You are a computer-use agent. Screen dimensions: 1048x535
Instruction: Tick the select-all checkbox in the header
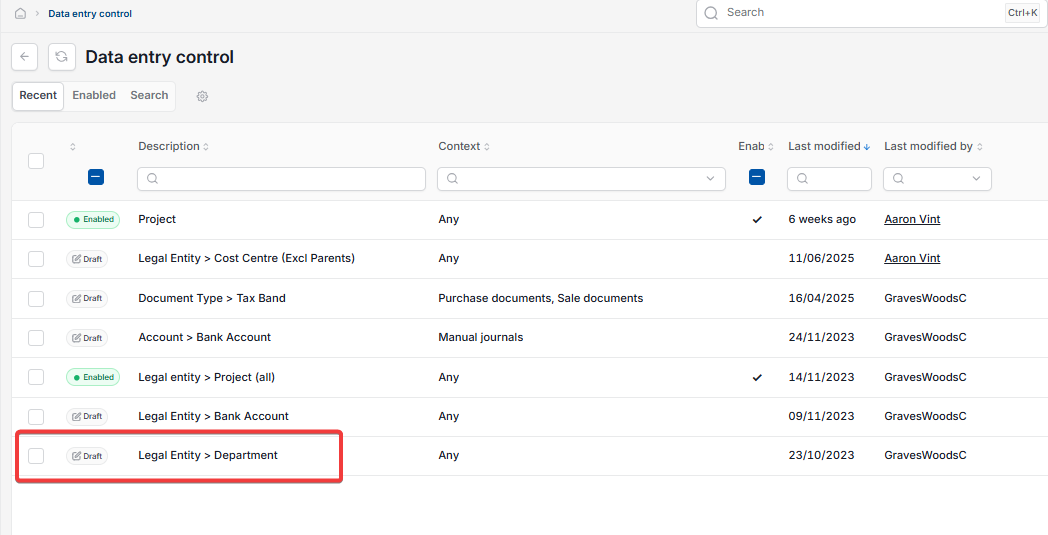click(36, 161)
